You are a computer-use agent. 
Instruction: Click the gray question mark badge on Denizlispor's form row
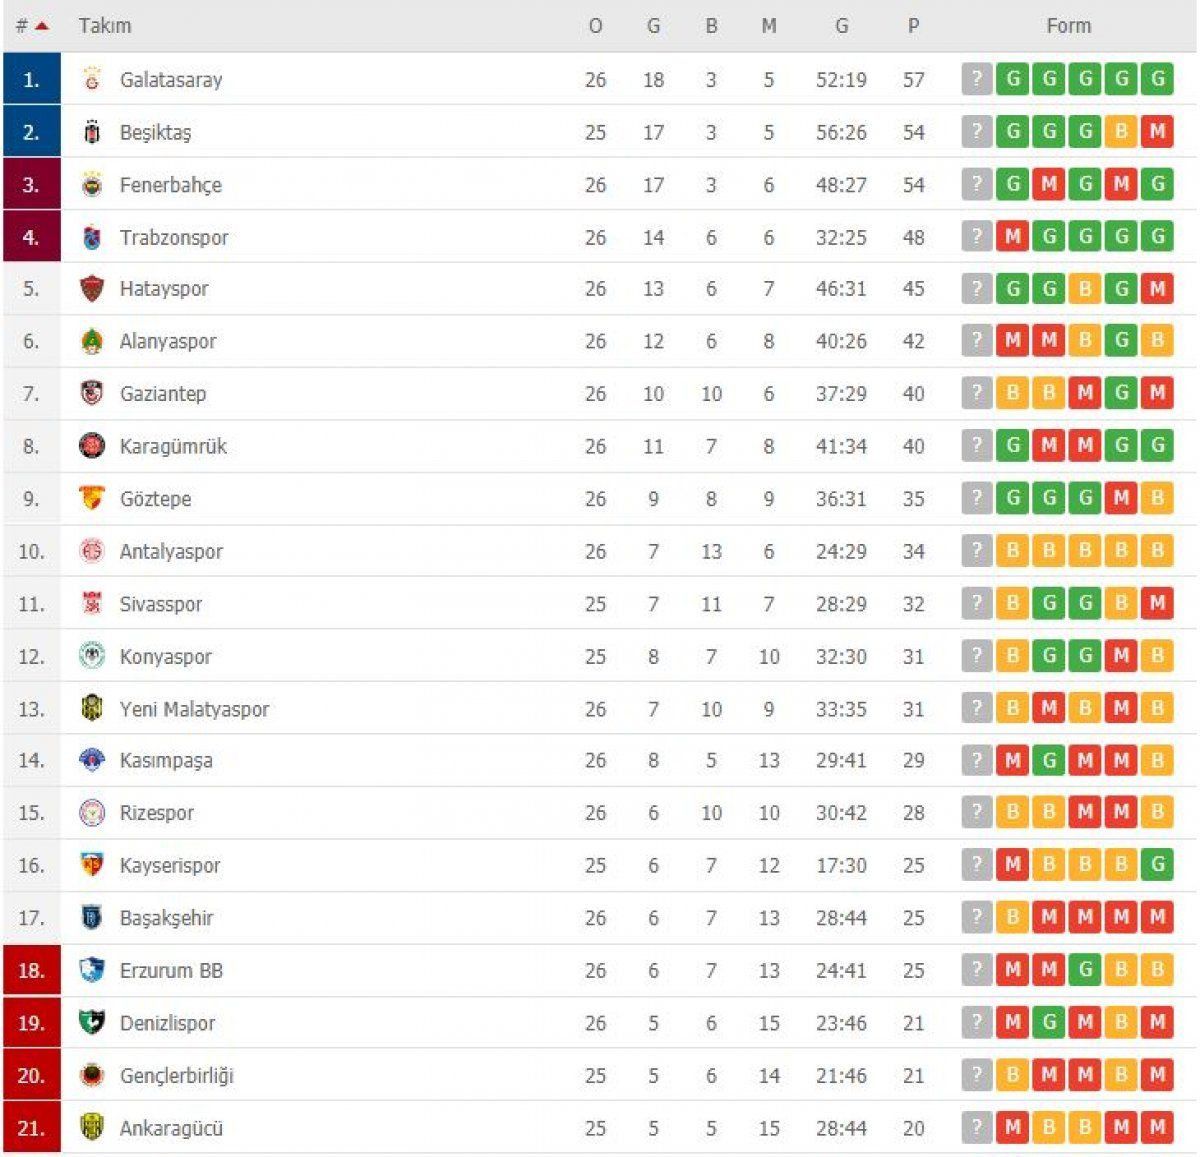[x=976, y=1022]
